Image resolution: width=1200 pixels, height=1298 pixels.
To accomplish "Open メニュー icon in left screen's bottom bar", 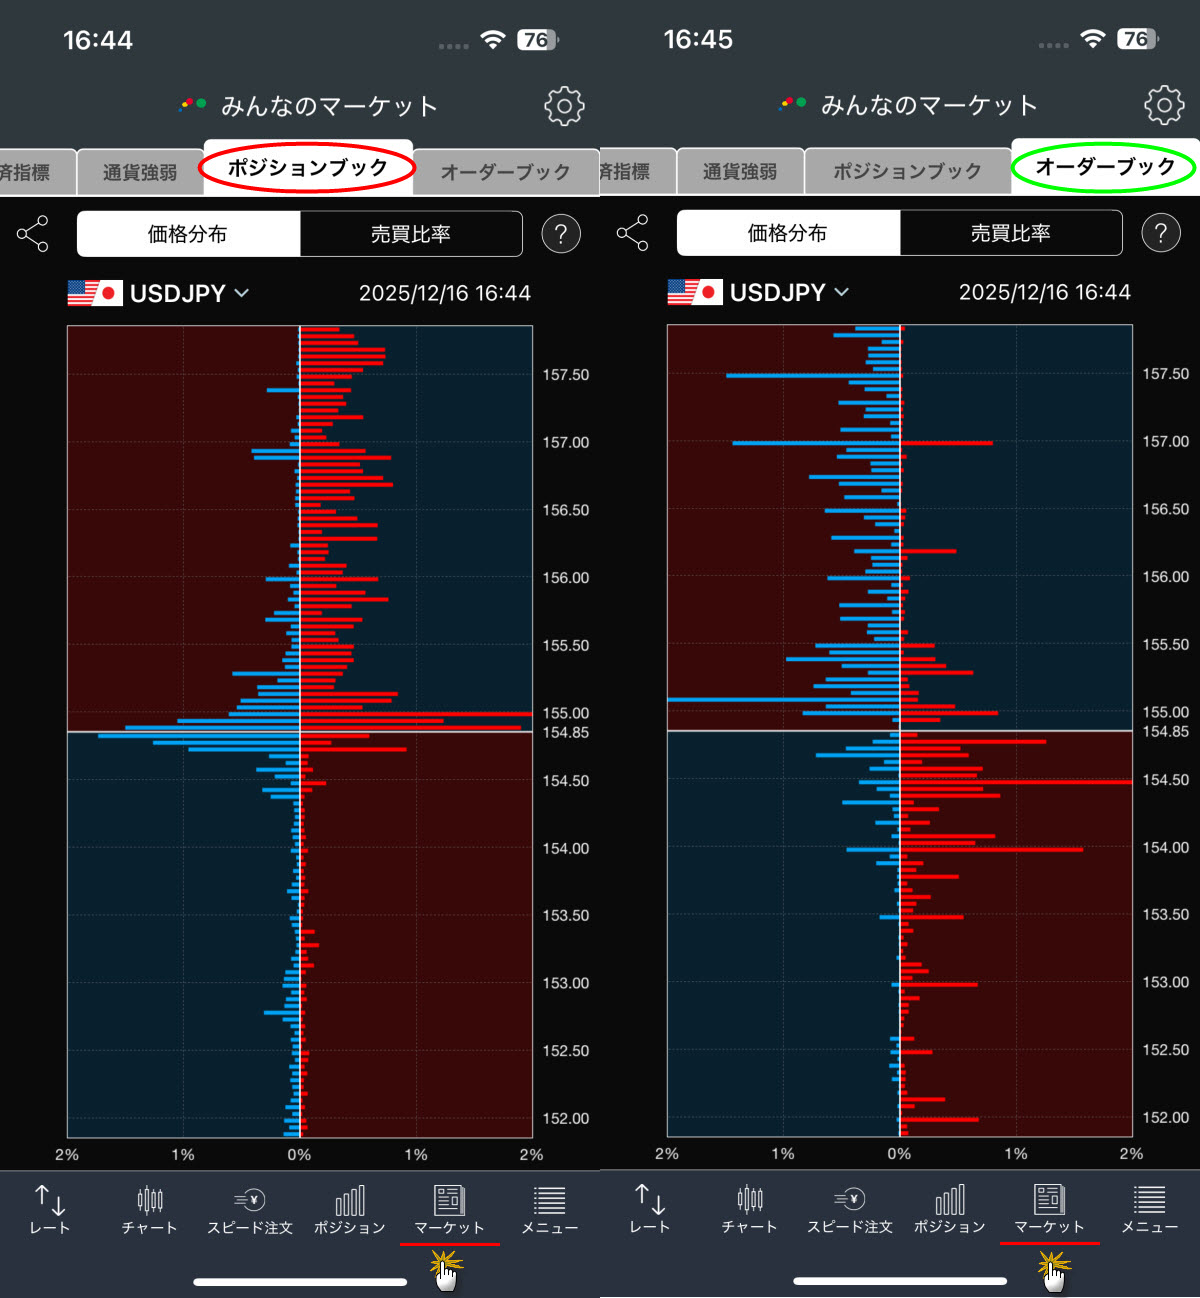I will tap(549, 1209).
